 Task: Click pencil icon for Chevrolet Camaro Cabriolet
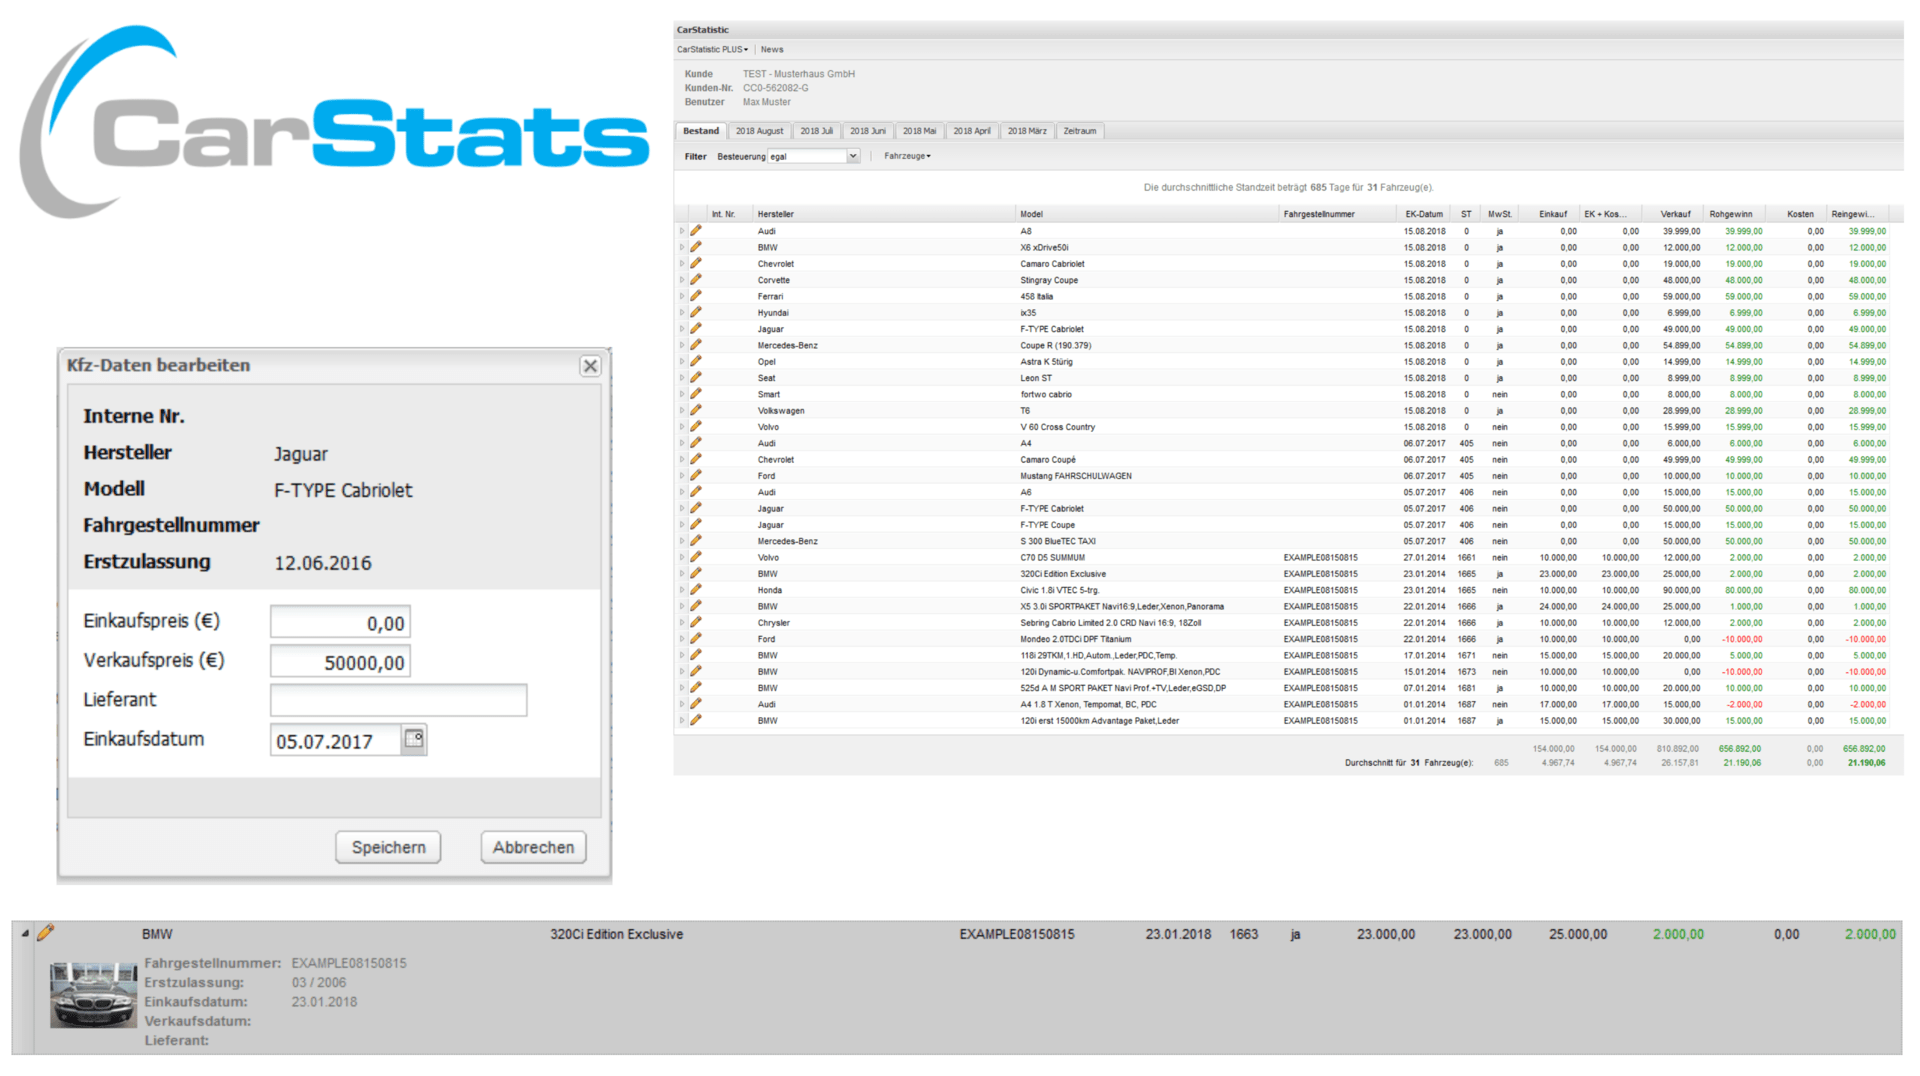click(x=696, y=264)
